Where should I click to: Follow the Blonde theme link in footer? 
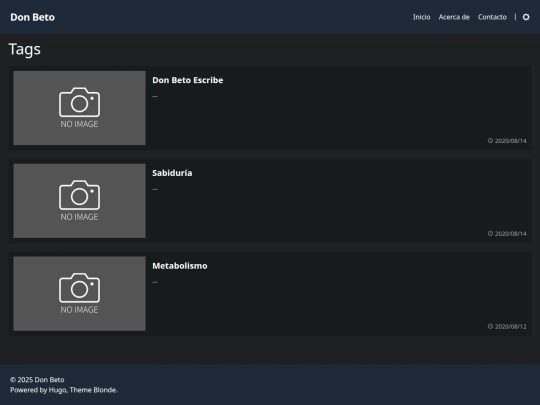point(105,390)
